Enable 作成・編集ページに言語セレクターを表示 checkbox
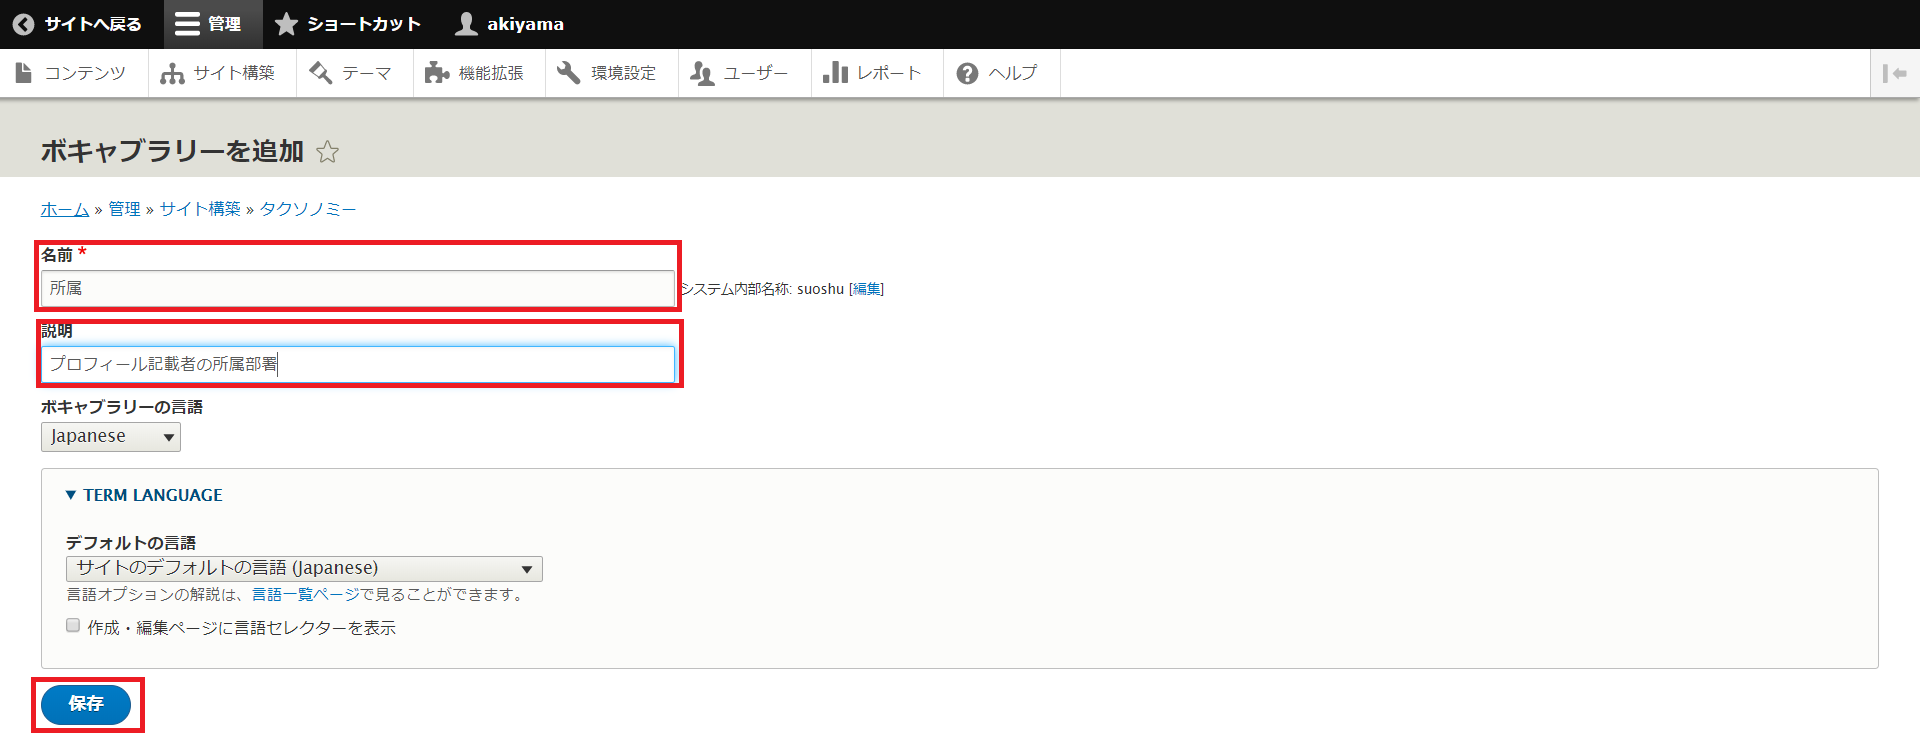This screenshot has width=1920, height=748. point(73,626)
